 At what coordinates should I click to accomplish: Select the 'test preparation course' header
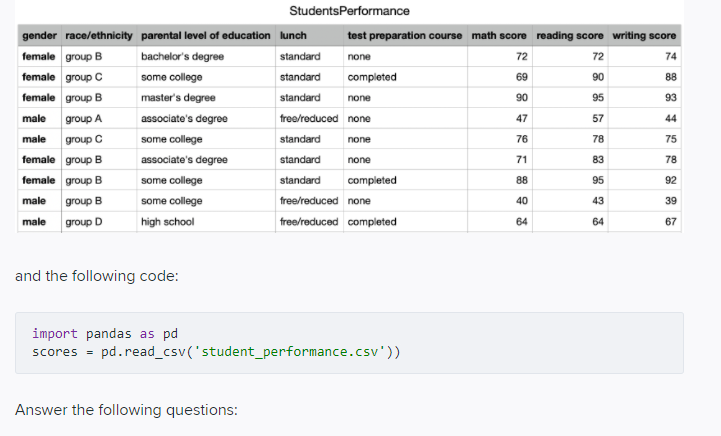pos(404,36)
